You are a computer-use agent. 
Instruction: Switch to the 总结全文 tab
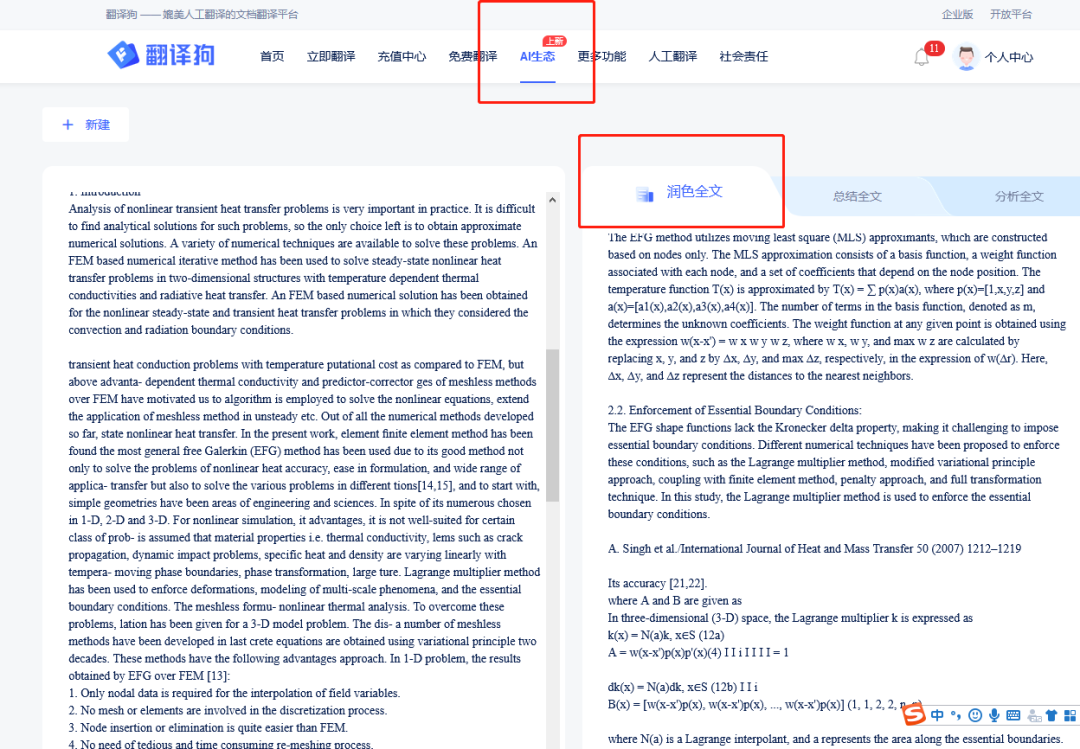[858, 196]
